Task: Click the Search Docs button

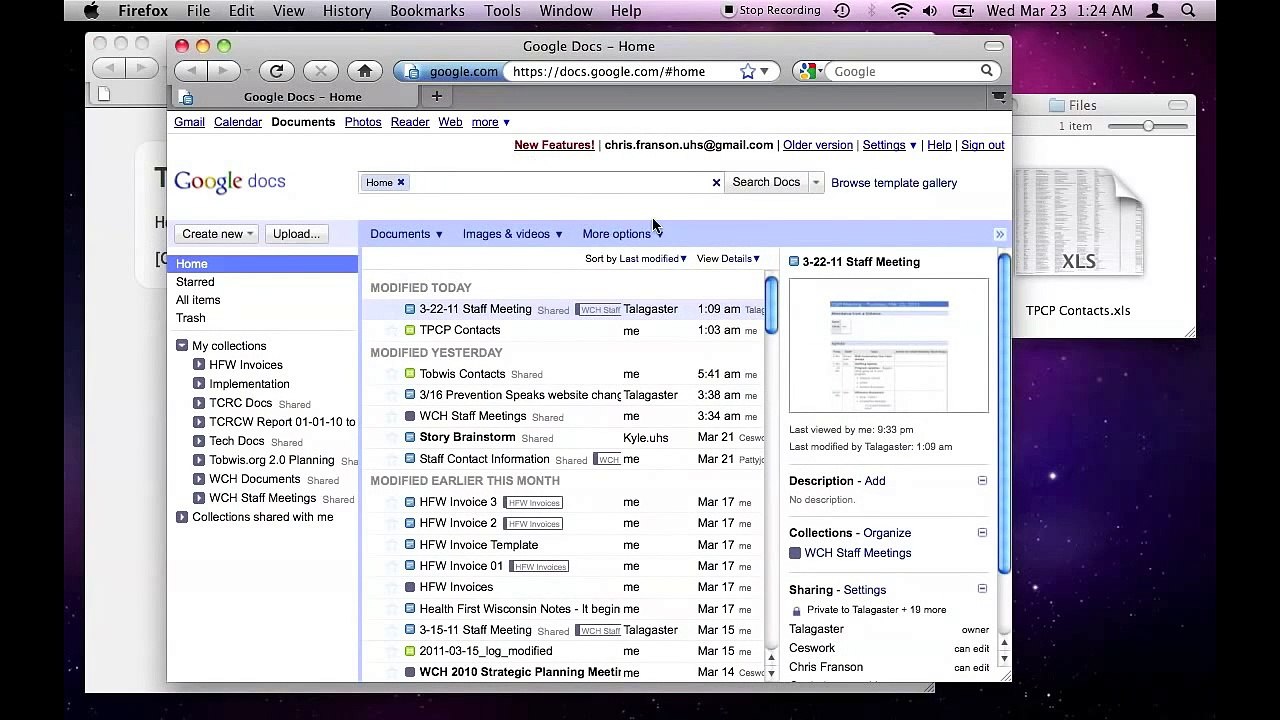Action: point(766,182)
